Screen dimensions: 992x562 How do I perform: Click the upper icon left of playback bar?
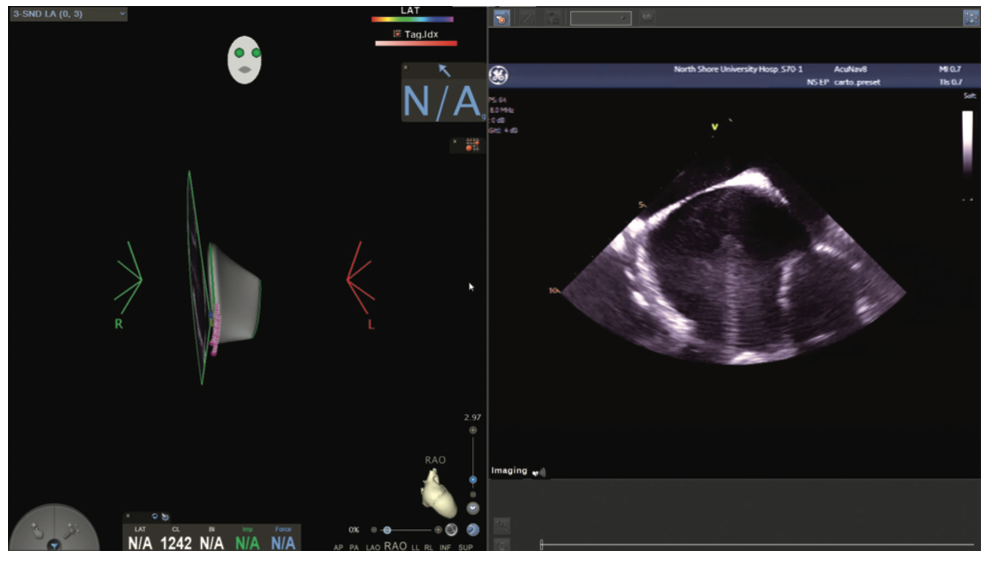pyautogui.click(x=501, y=525)
